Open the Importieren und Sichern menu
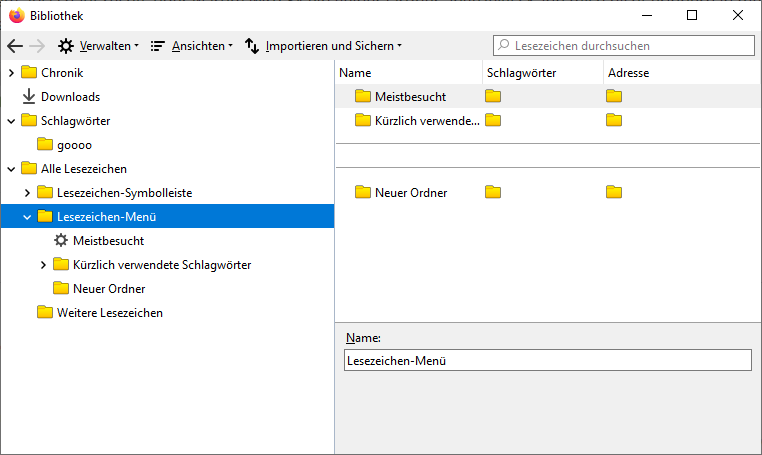 [x=323, y=46]
